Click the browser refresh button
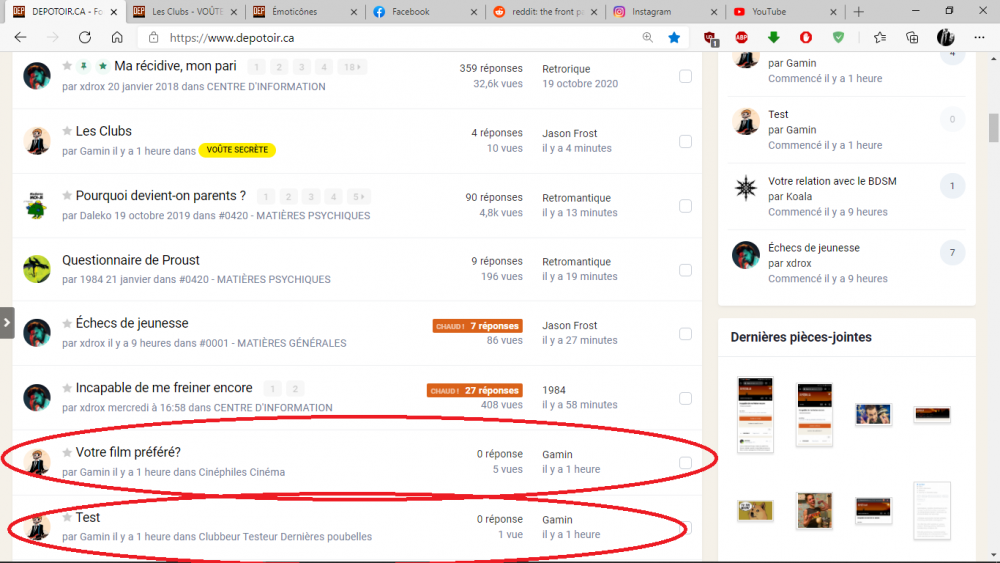Screen dimensions: 1000x563 tap(85, 37)
